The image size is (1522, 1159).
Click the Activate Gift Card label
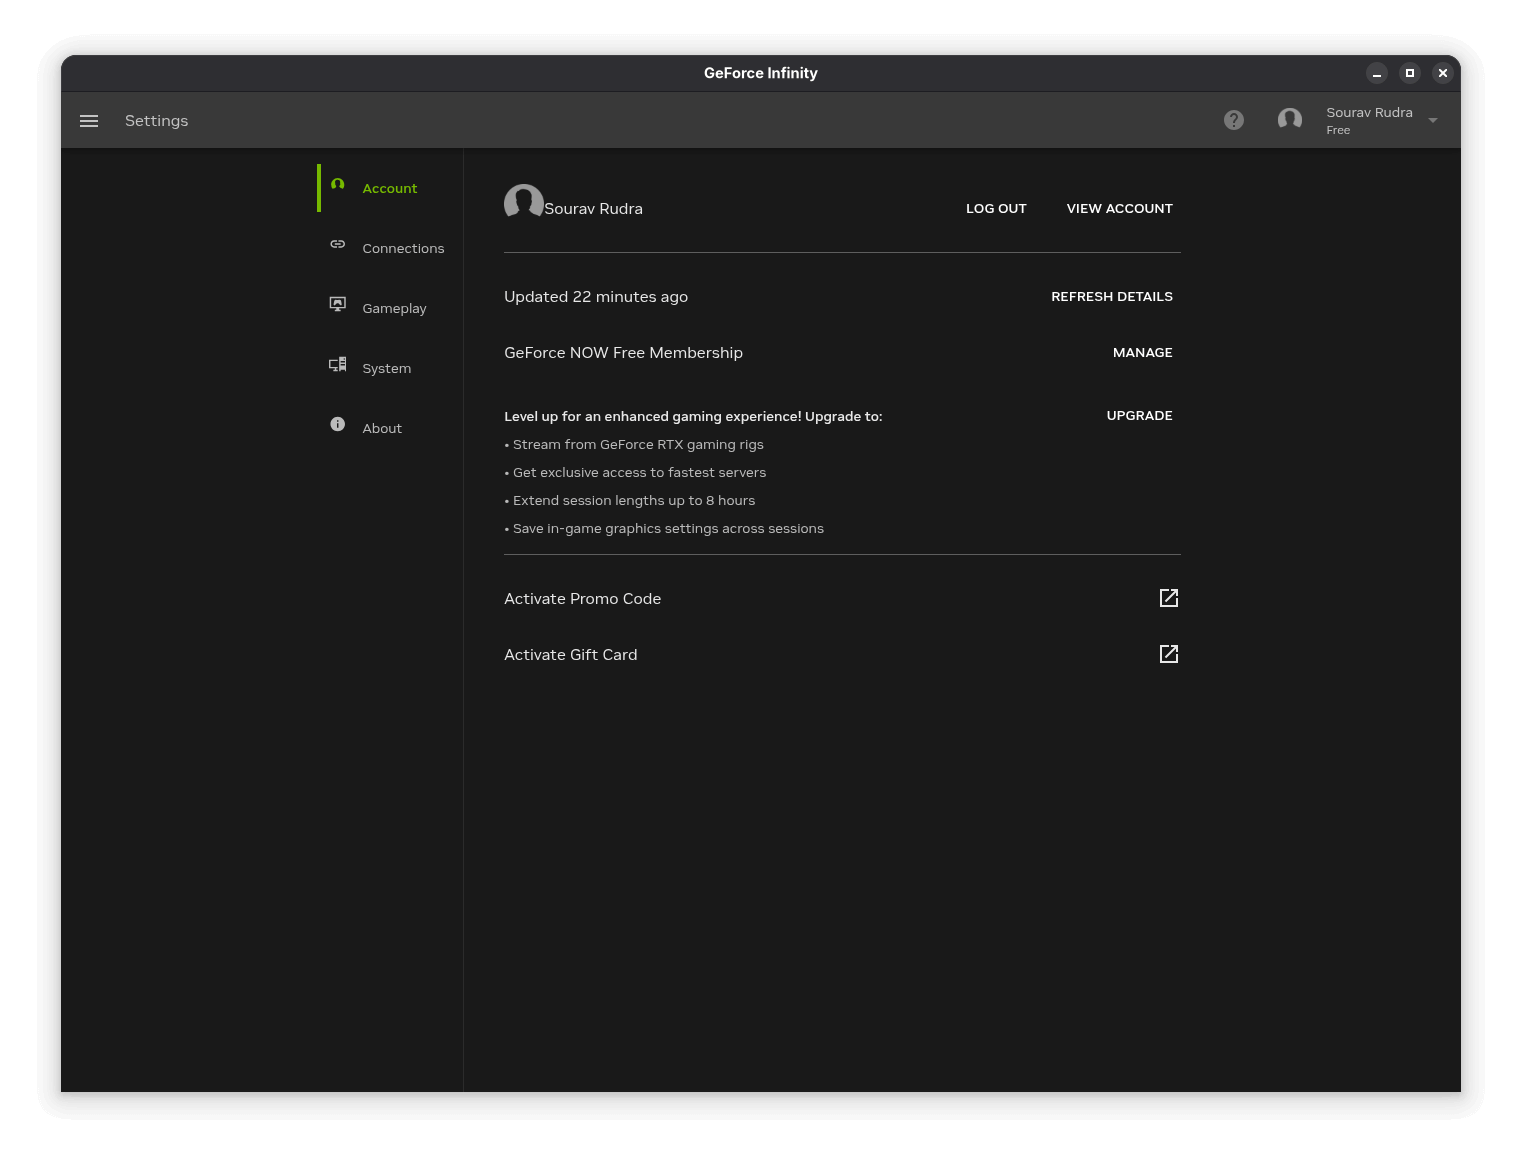(570, 655)
